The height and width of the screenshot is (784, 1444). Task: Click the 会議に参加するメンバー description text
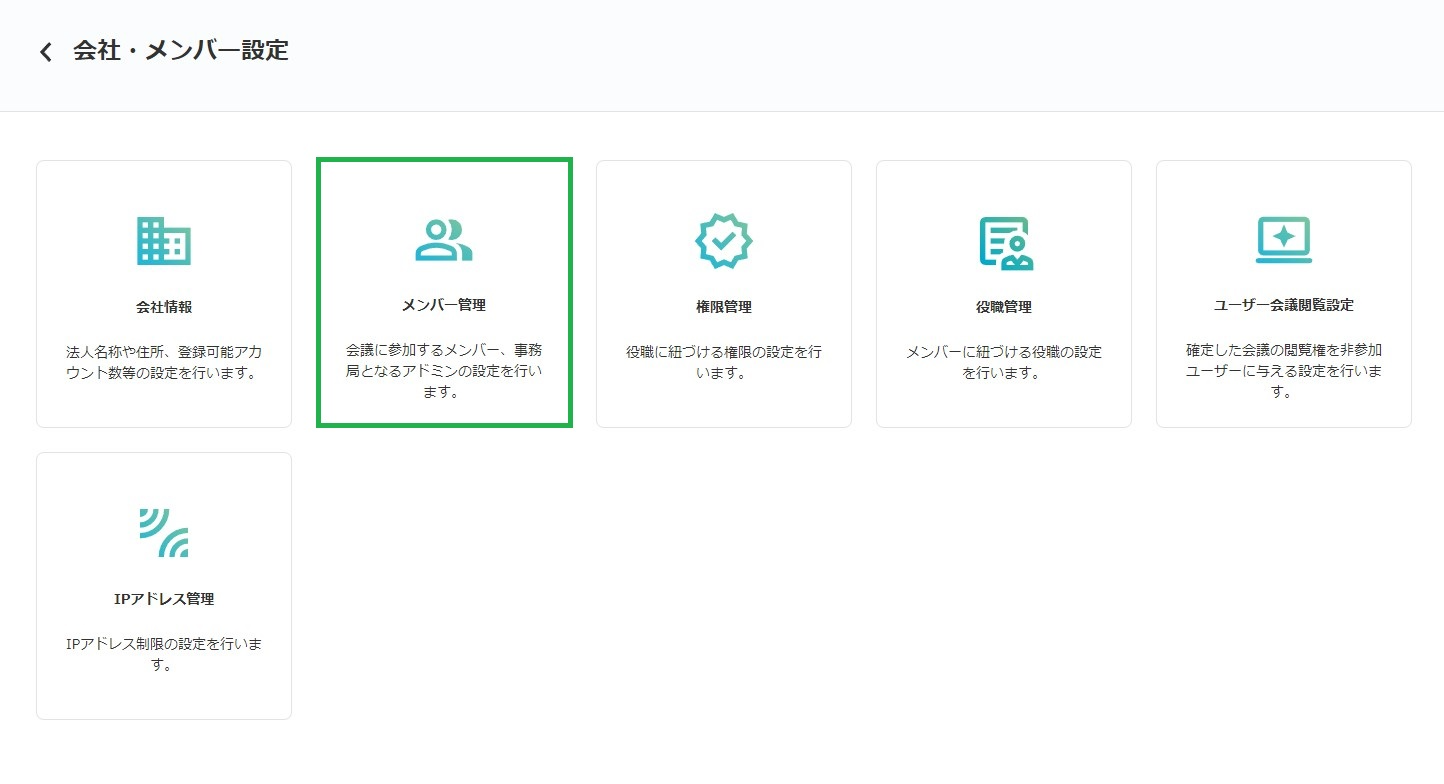[x=444, y=371]
